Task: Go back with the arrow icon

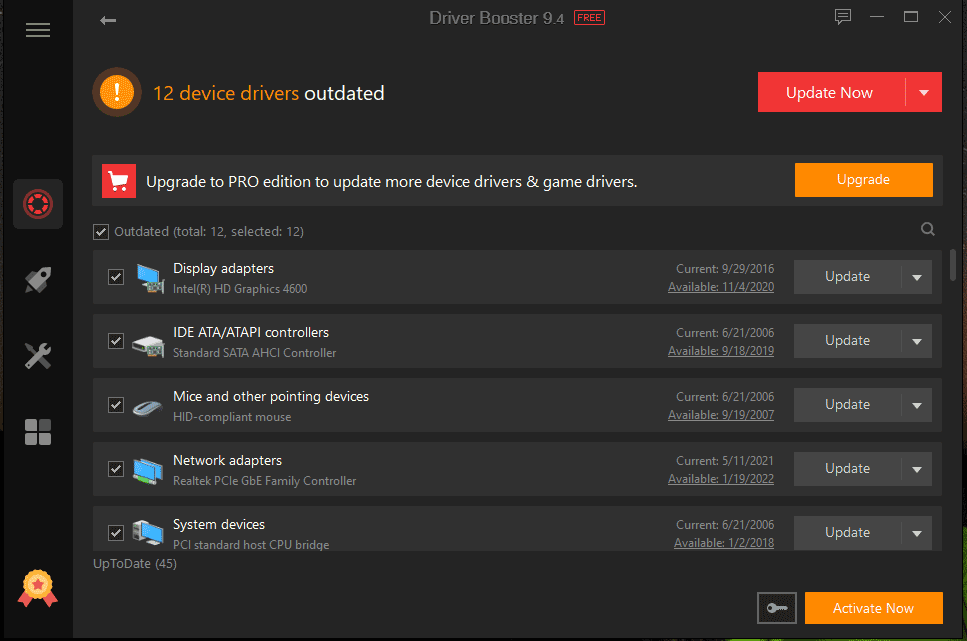Action: pos(108,20)
